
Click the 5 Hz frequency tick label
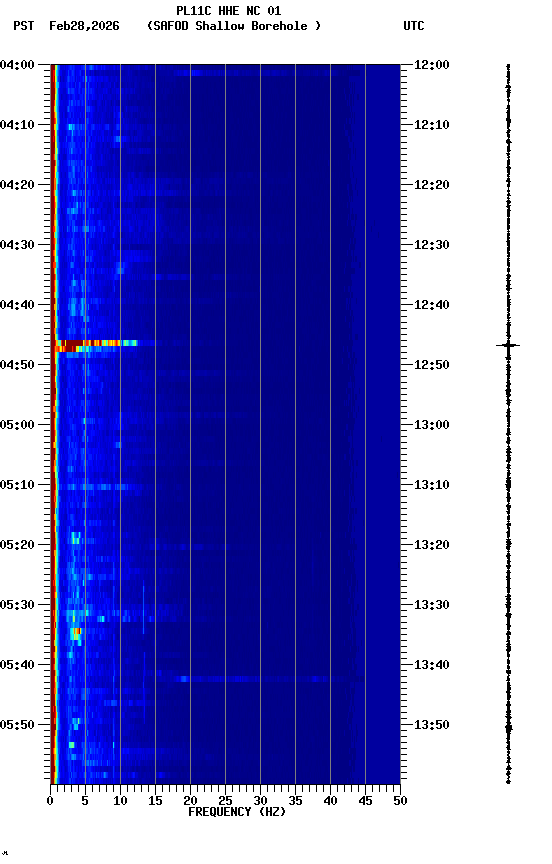(x=85, y=801)
